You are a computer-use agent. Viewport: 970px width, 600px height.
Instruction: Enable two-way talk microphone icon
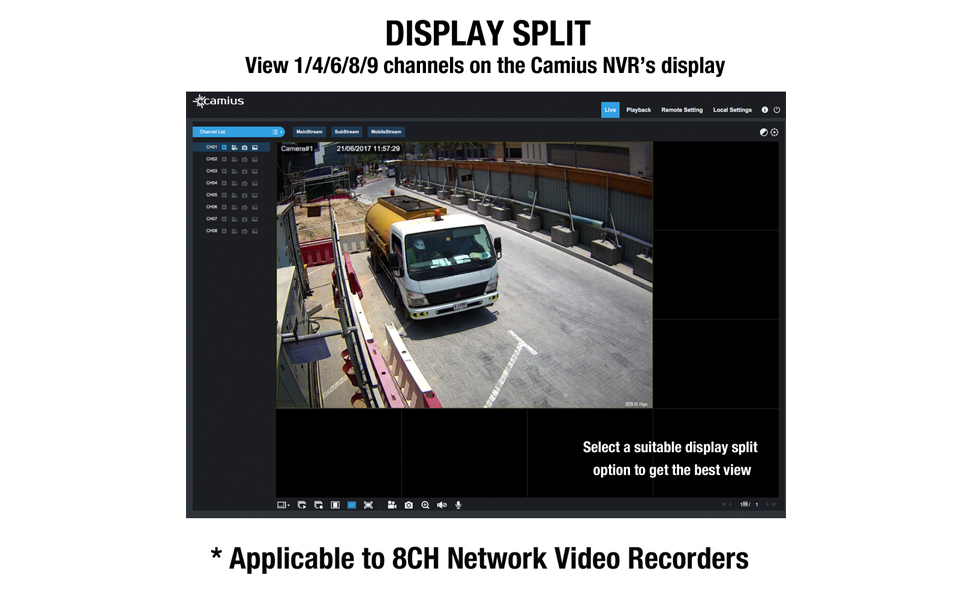[x=459, y=505]
